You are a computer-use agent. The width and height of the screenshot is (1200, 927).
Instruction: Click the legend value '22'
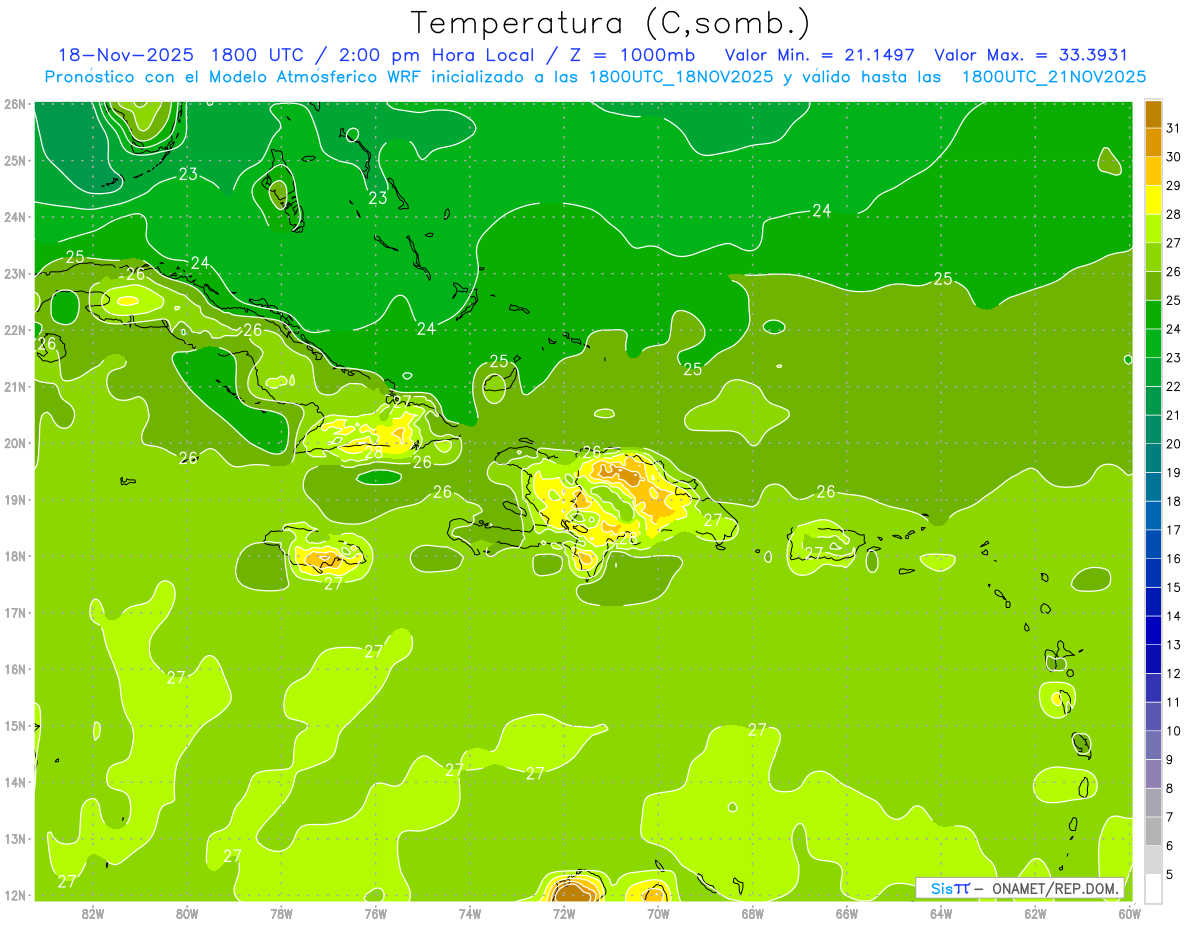(x=1173, y=386)
